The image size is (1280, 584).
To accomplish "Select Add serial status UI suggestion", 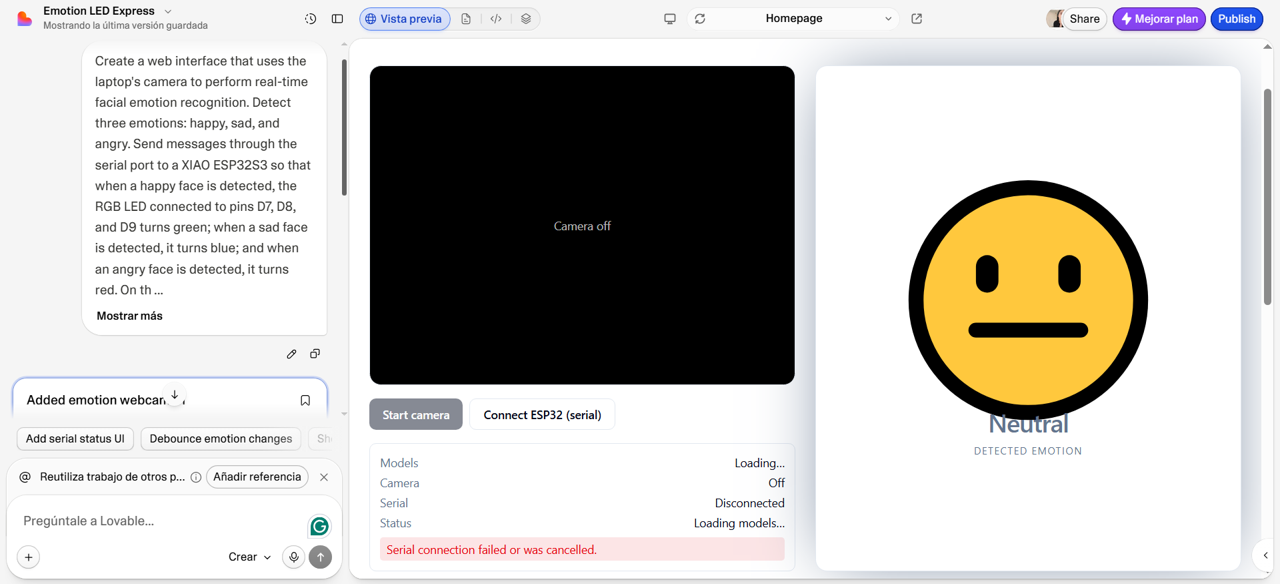I will (75, 439).
